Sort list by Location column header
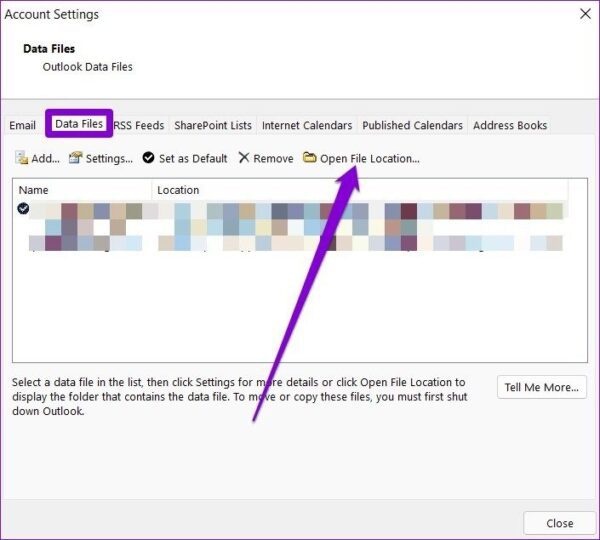The height and width of the screenshot is (540, 600). point(360,190)
